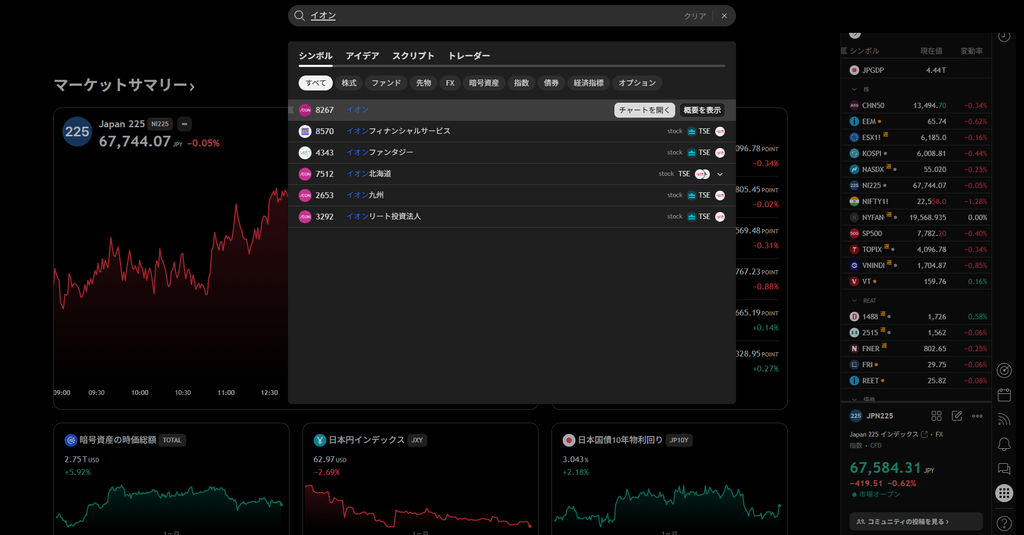This screenshot has height=535, width=1024.
Task: Click the Japan 10Y bond card flag icon
Action: tap(569, 440)
